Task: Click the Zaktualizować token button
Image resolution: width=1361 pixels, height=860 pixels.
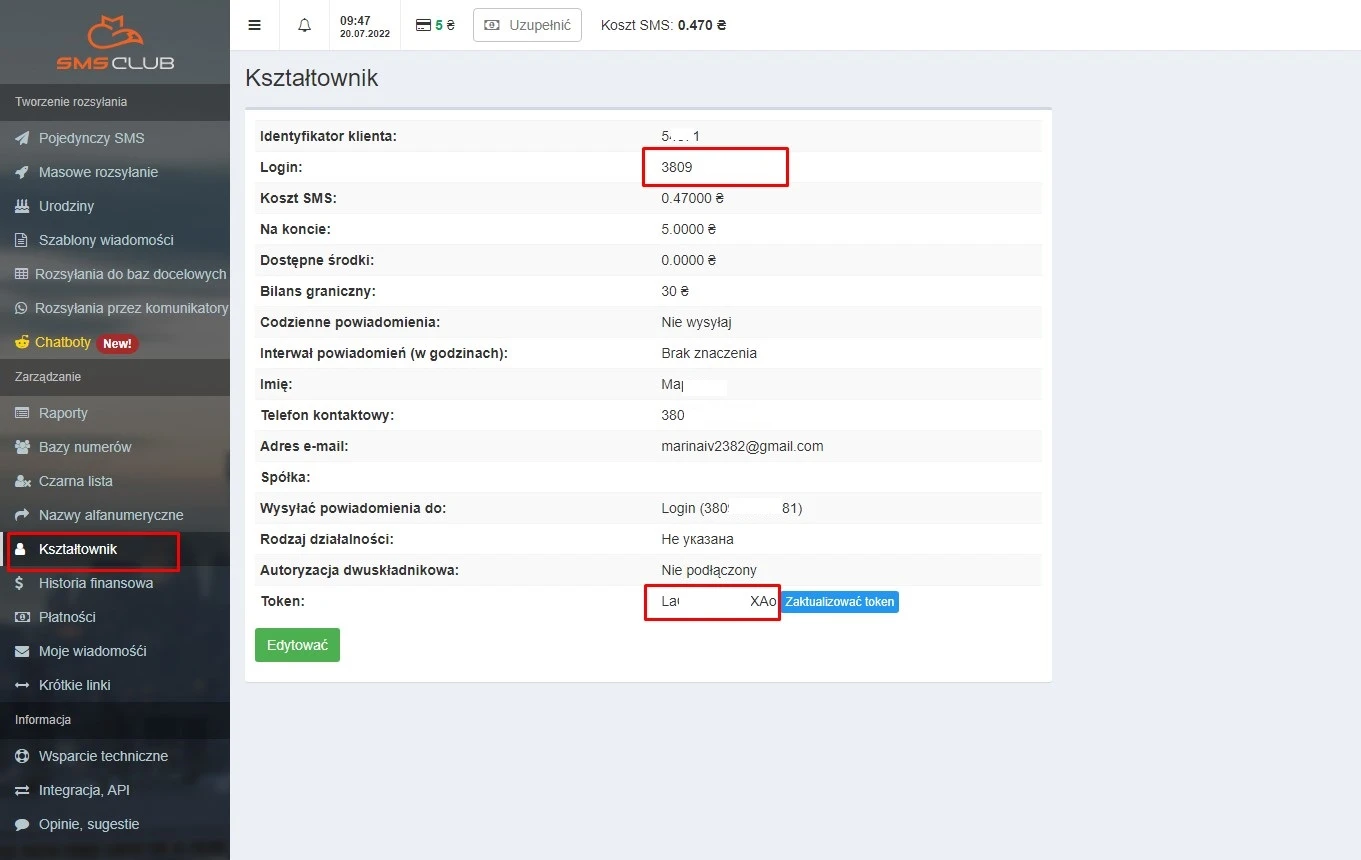Action: [839, 602]
